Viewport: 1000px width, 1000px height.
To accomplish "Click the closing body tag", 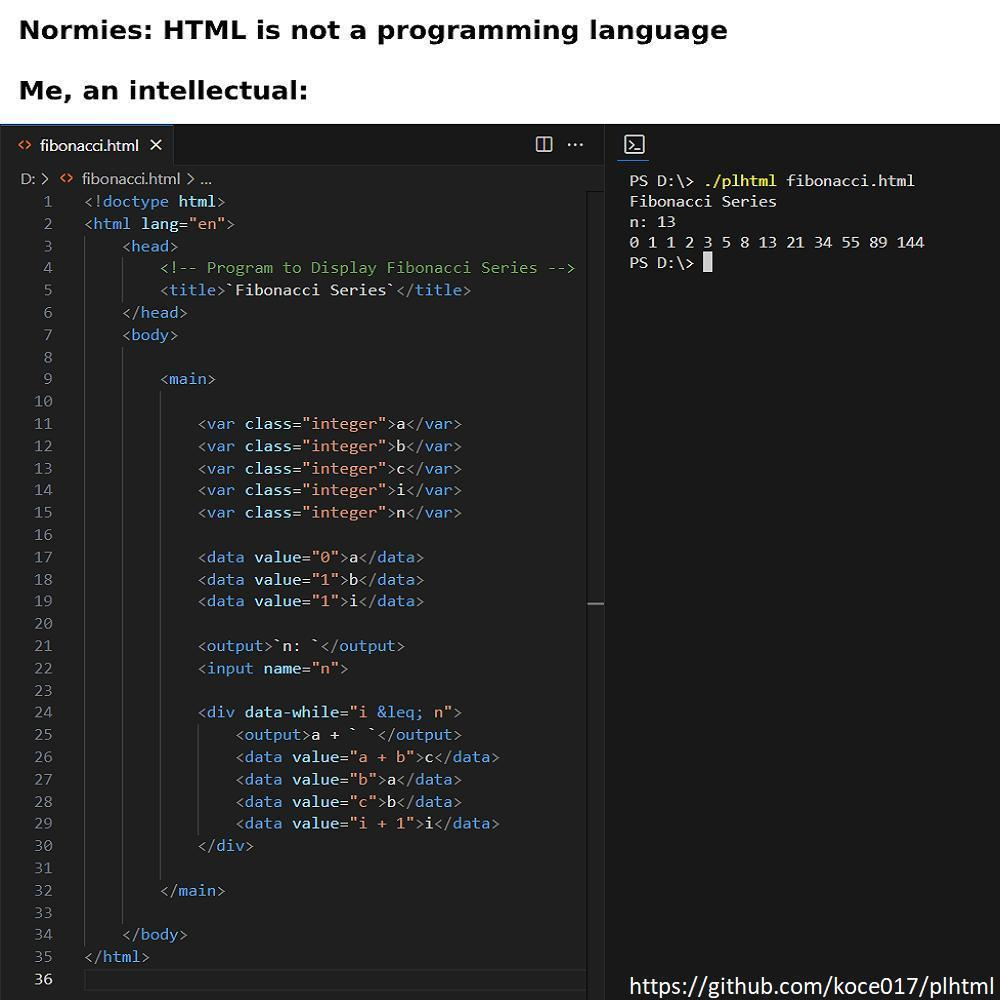I will (x=155, y=934).
